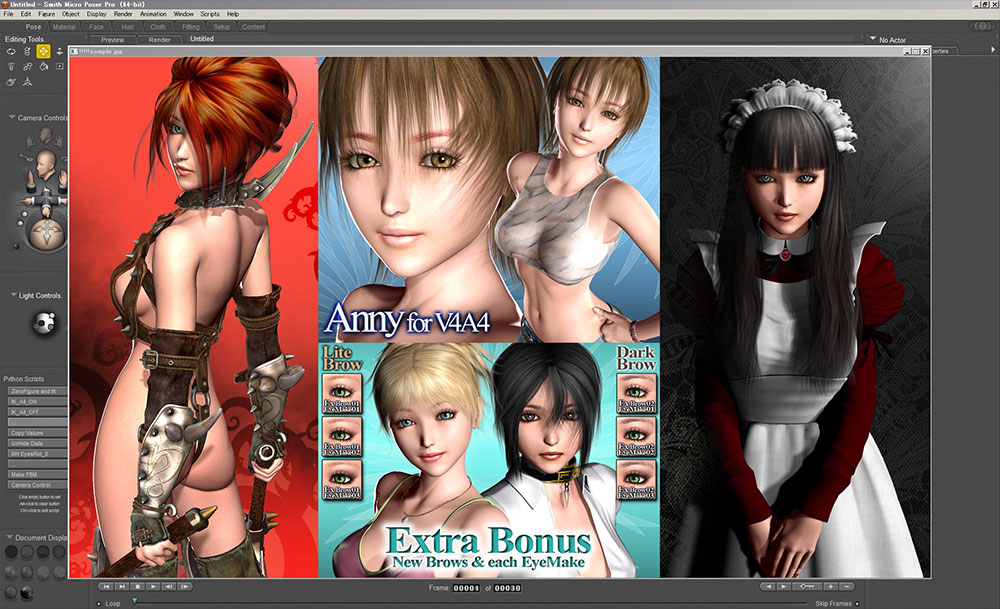Choose the Texture Shaded display style sphere
The image size is (1000, 609).
point(27,593)
